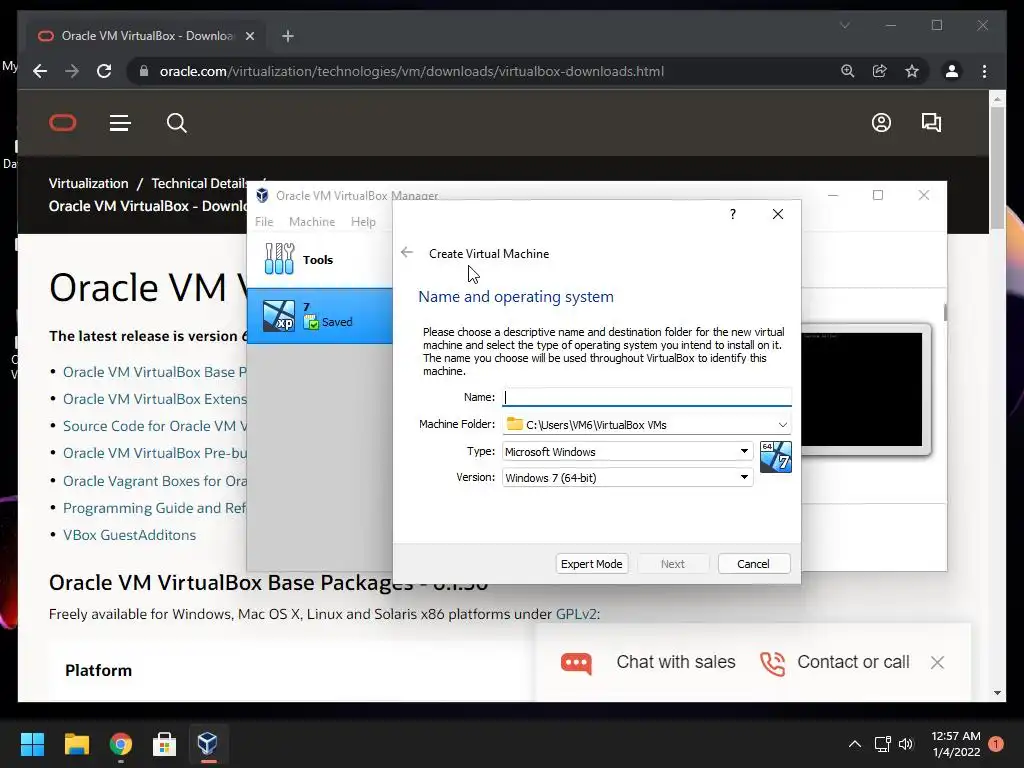Open a new browser tab
This screenshot has width=1024, height=768.
point(288,36)
